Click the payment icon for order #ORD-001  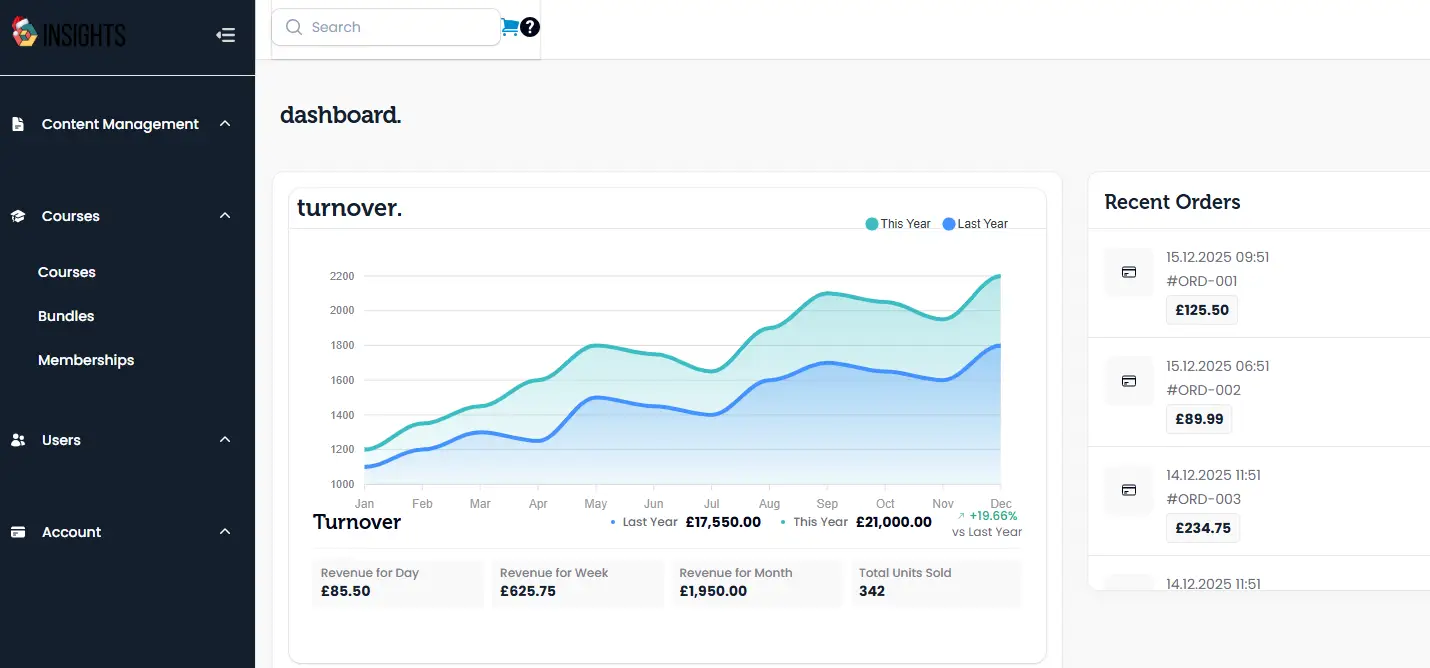tap(1129, 272)
